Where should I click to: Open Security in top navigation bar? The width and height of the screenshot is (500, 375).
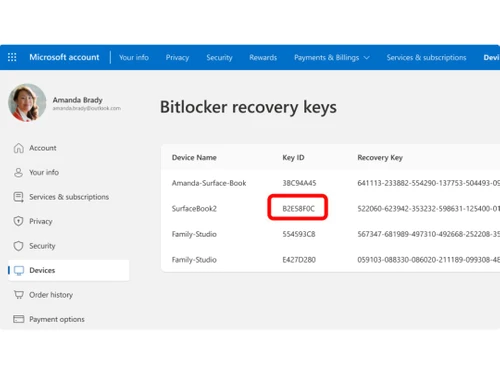(219, 58)
